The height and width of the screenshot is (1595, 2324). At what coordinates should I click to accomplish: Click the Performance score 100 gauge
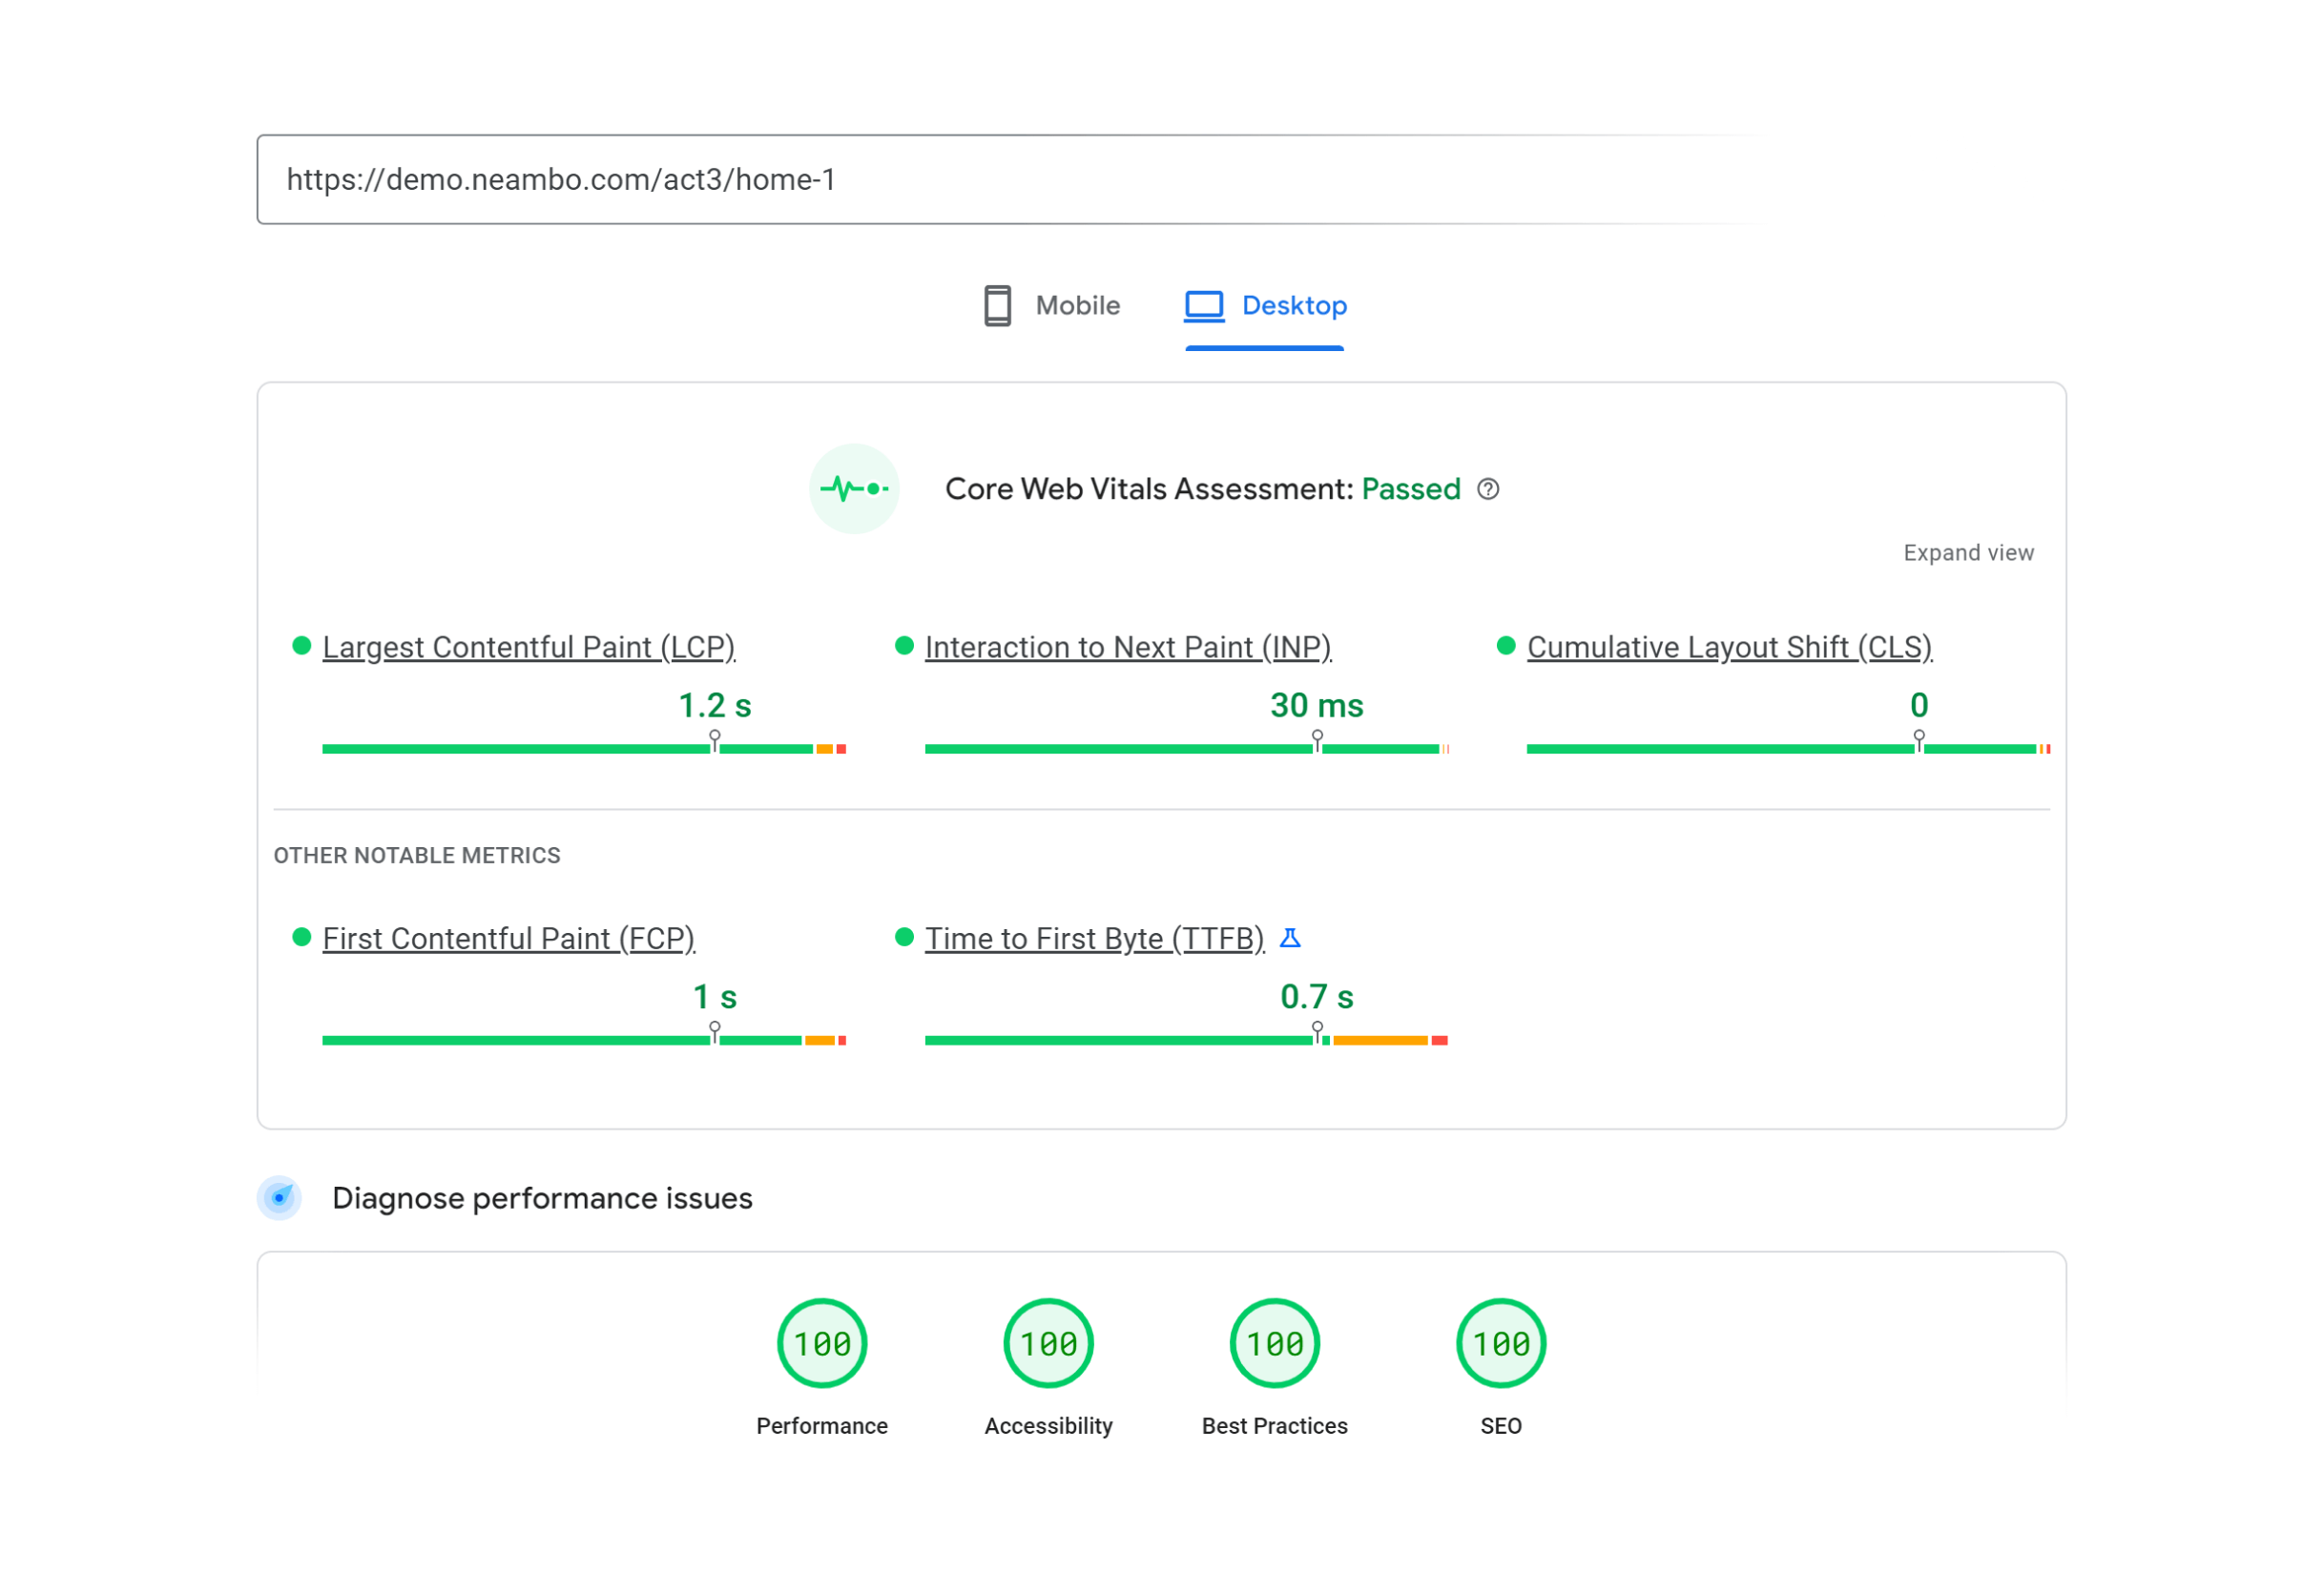point(822,1343)
